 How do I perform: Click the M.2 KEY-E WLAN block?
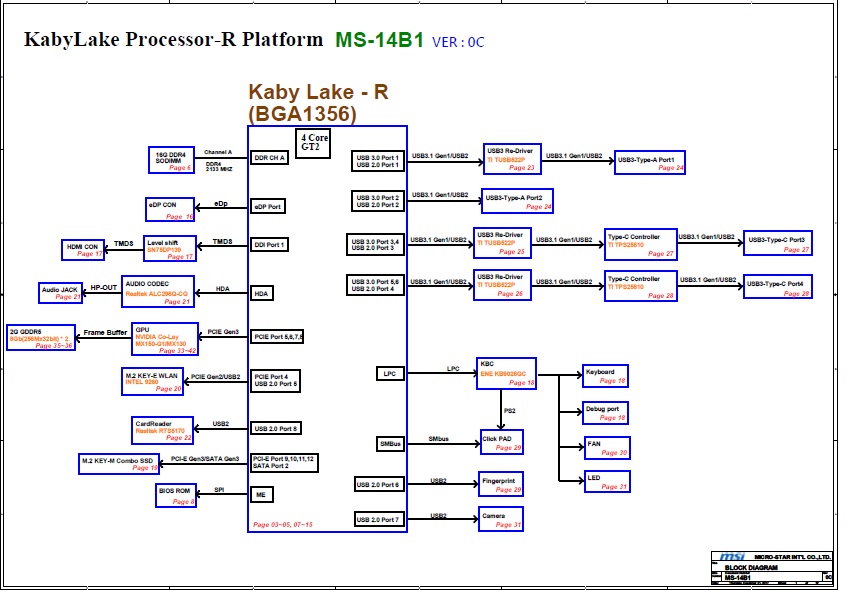click(153, 382)
